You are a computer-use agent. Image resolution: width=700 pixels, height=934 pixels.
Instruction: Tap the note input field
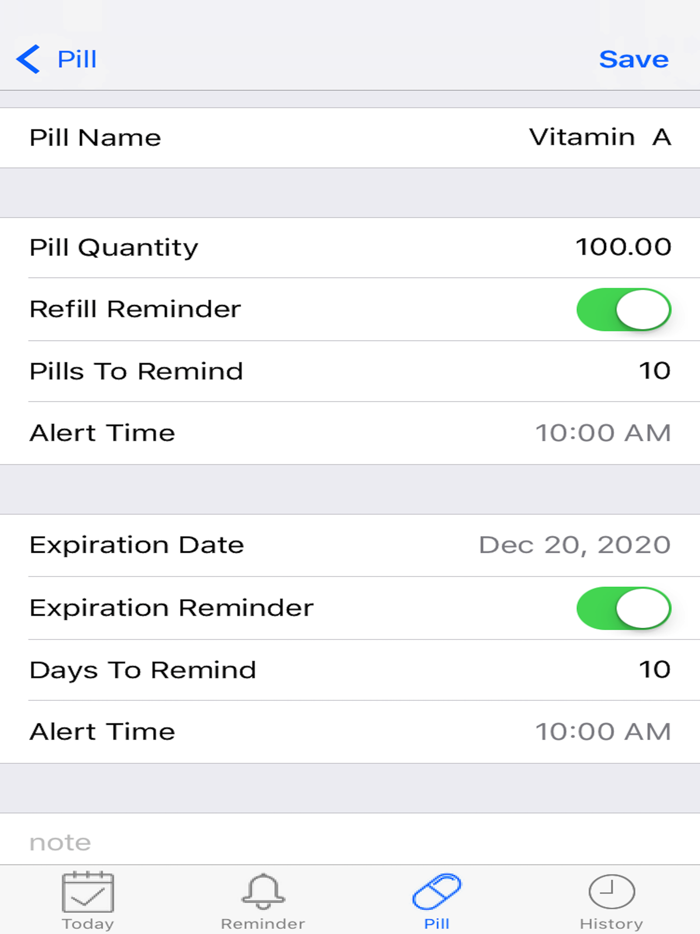point(350,841)
